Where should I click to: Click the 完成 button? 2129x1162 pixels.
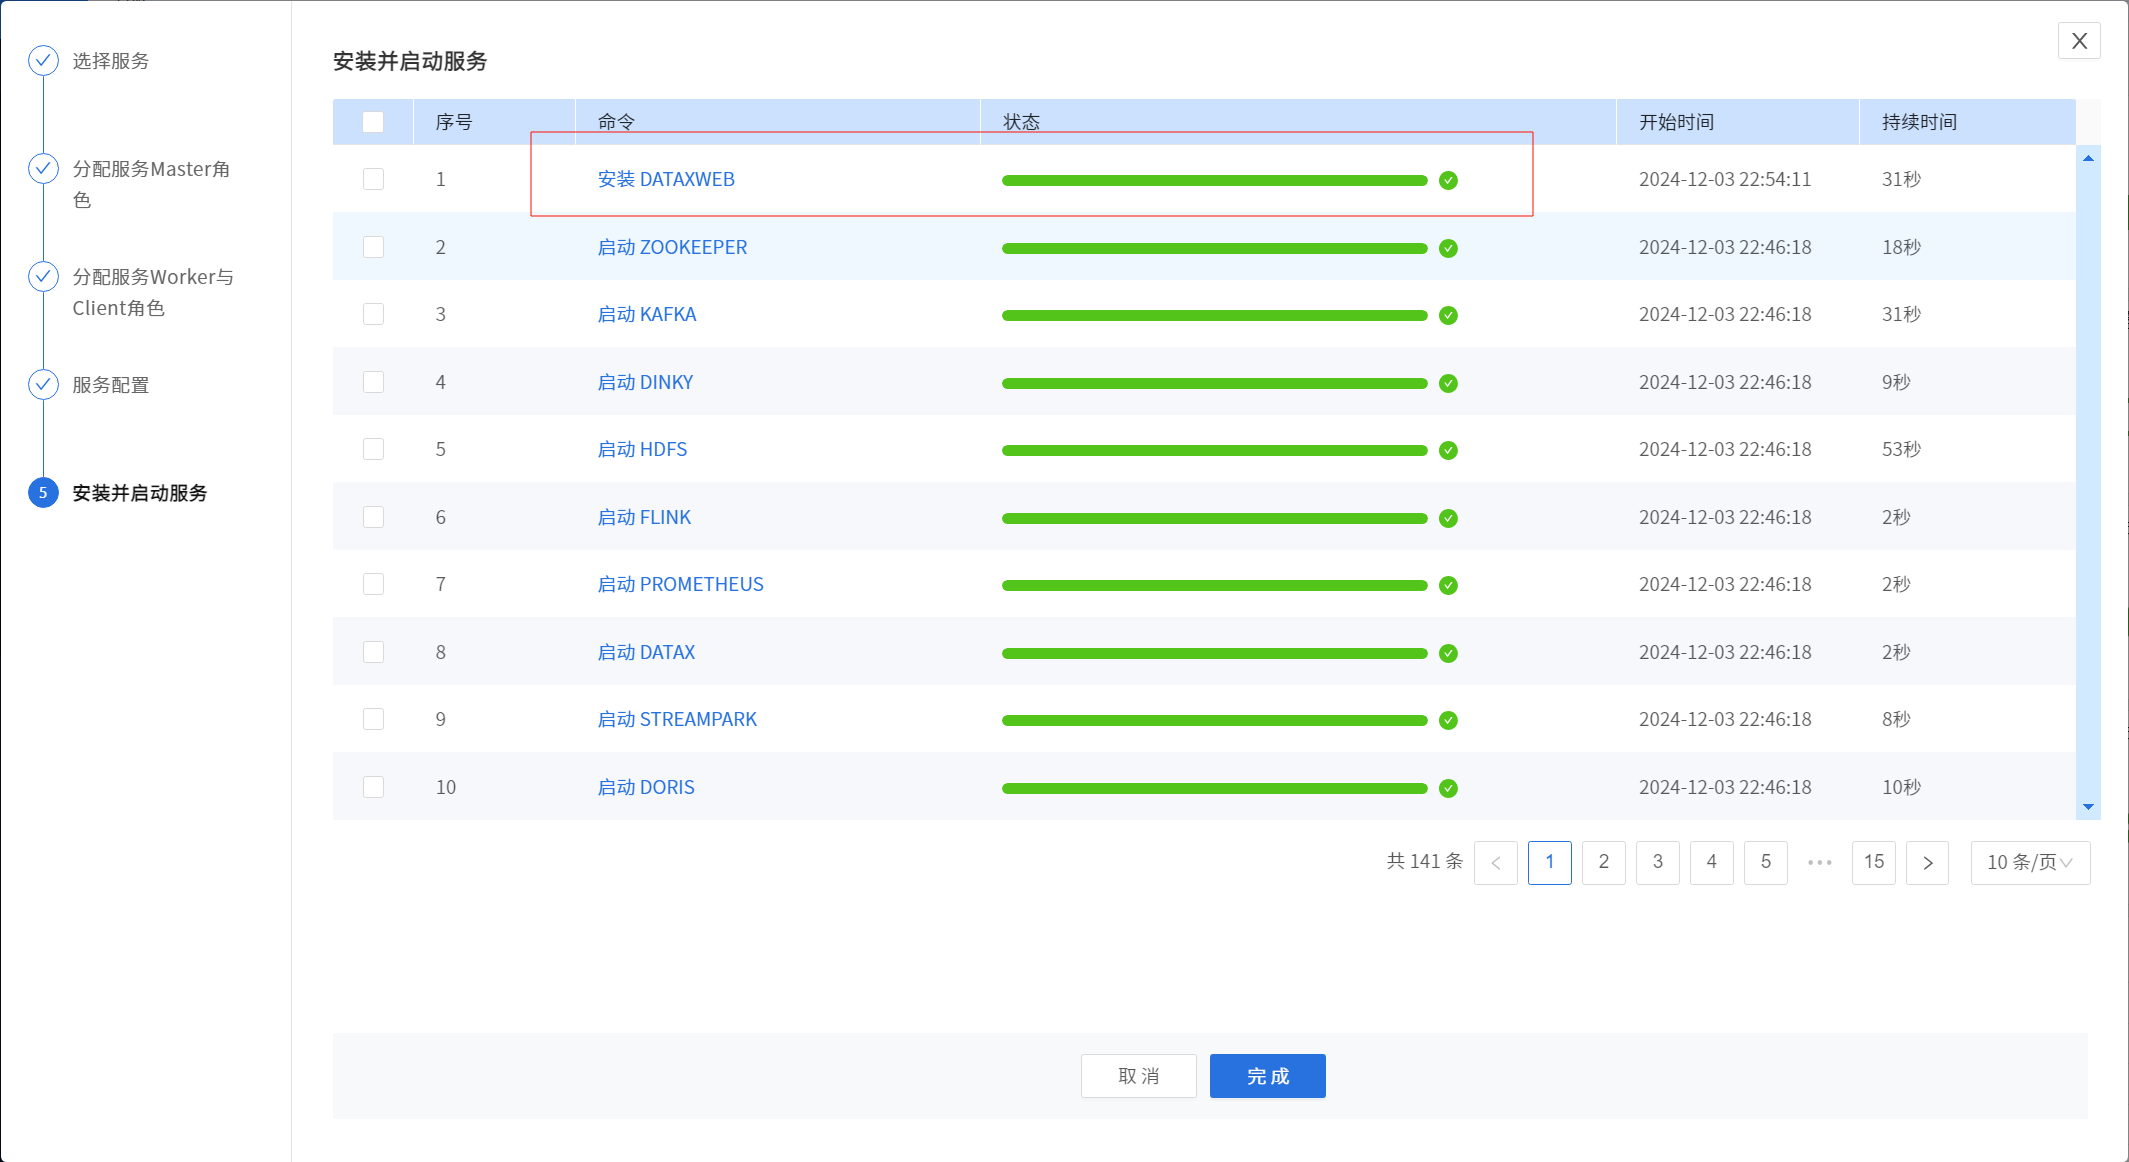pos(1267,1076)
